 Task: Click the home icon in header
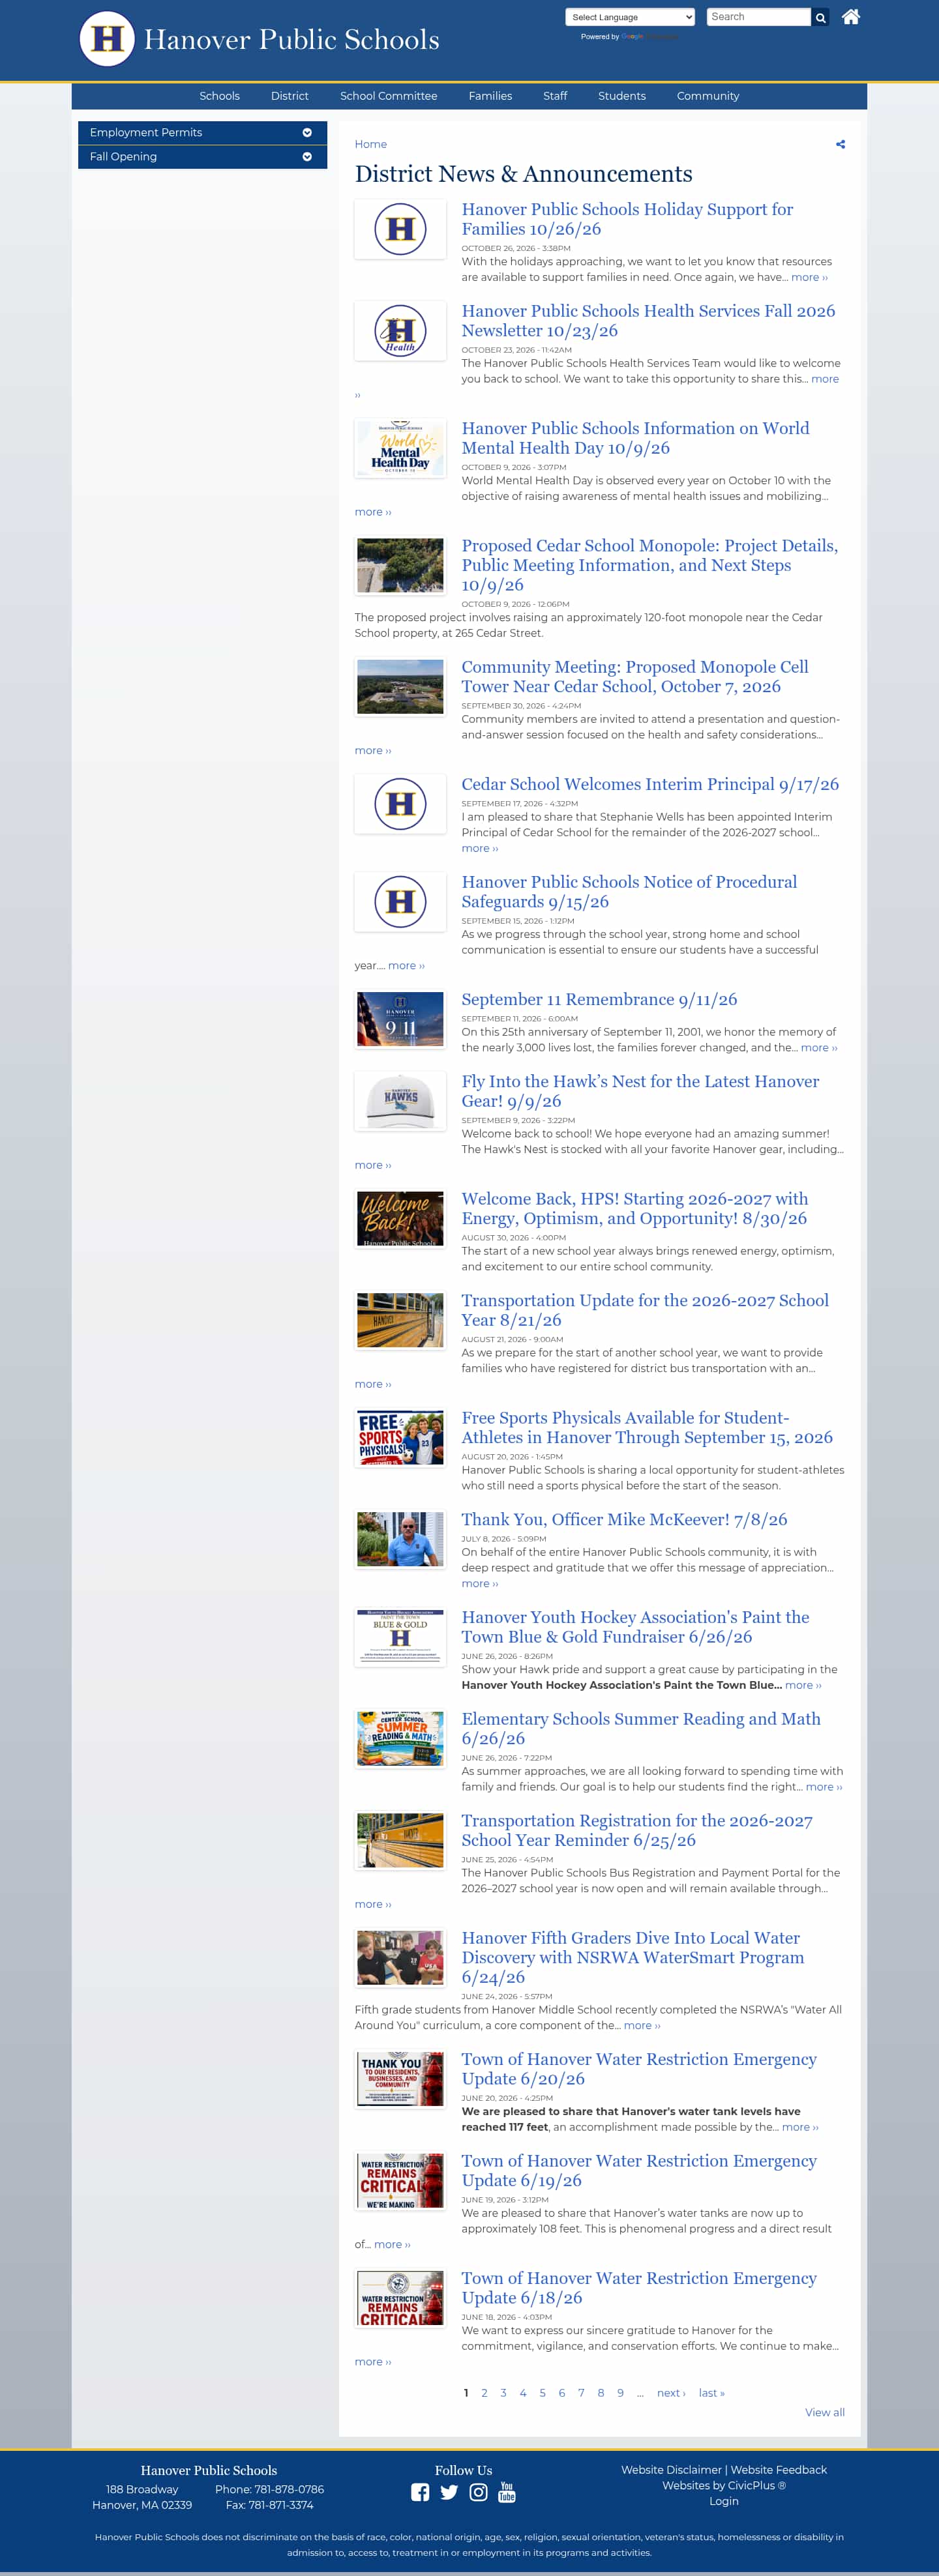(850, 16)
